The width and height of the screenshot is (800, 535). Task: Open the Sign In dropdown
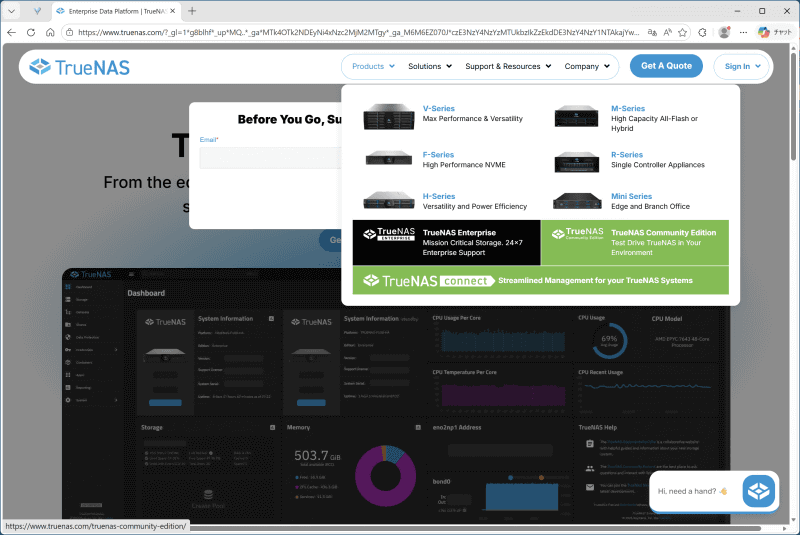[742, 66]
